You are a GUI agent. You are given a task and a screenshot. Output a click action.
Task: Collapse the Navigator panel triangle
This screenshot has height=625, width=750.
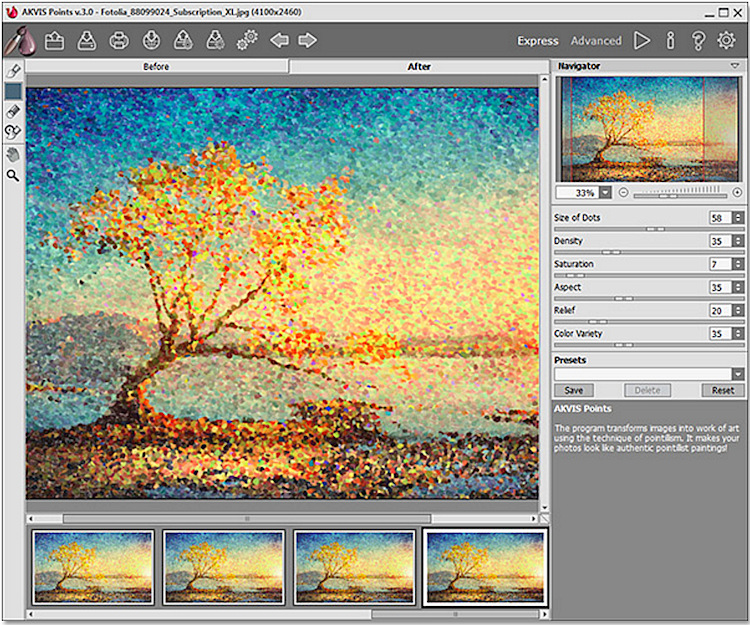[735, 66]
